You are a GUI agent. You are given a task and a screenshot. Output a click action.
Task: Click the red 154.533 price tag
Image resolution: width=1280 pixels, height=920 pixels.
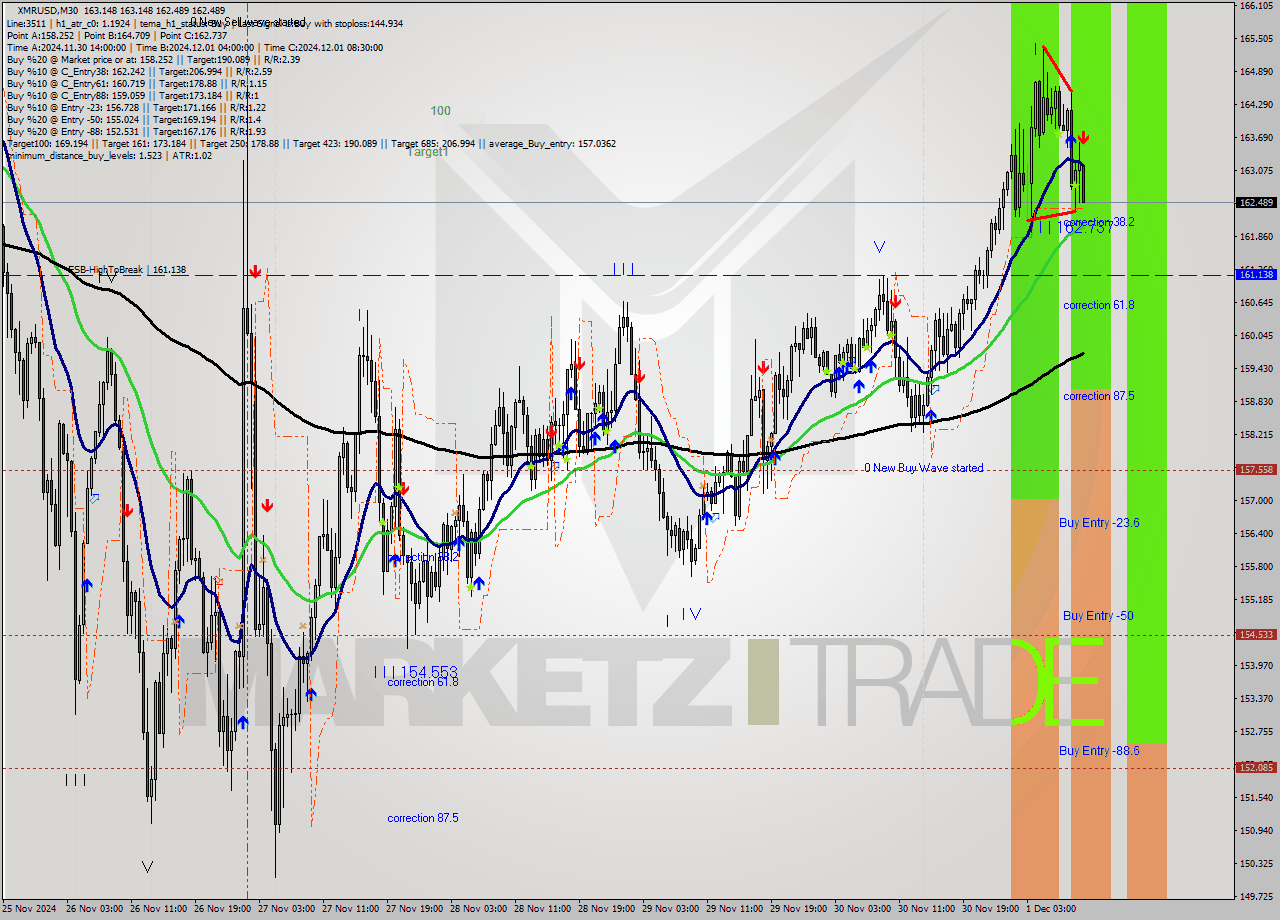click(1256, 634)
